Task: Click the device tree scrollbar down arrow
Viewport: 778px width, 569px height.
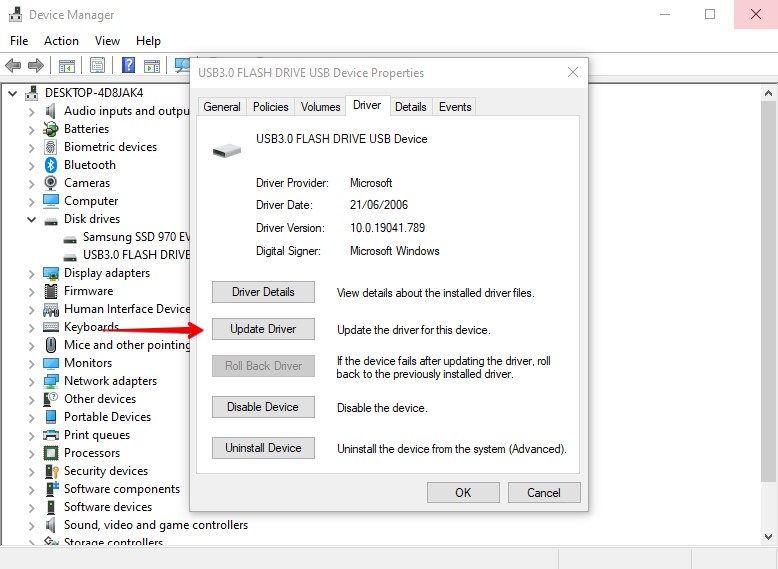Action: [x=768, y=536]
